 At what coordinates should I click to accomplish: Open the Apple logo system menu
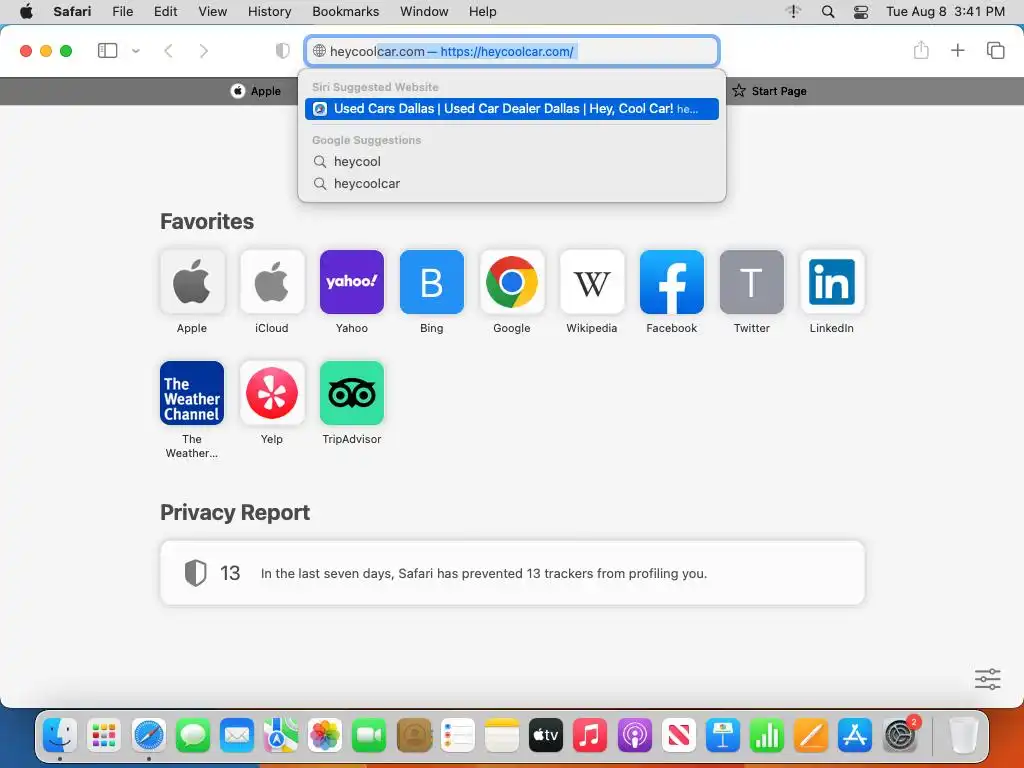coord(26,11)
